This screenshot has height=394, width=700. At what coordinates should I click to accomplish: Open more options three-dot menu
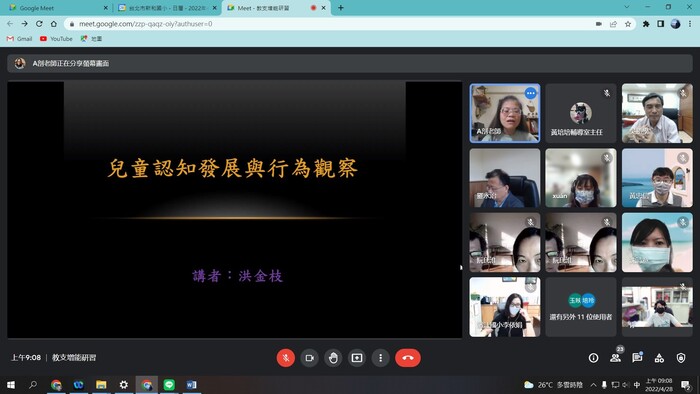[x=380, y=358]
